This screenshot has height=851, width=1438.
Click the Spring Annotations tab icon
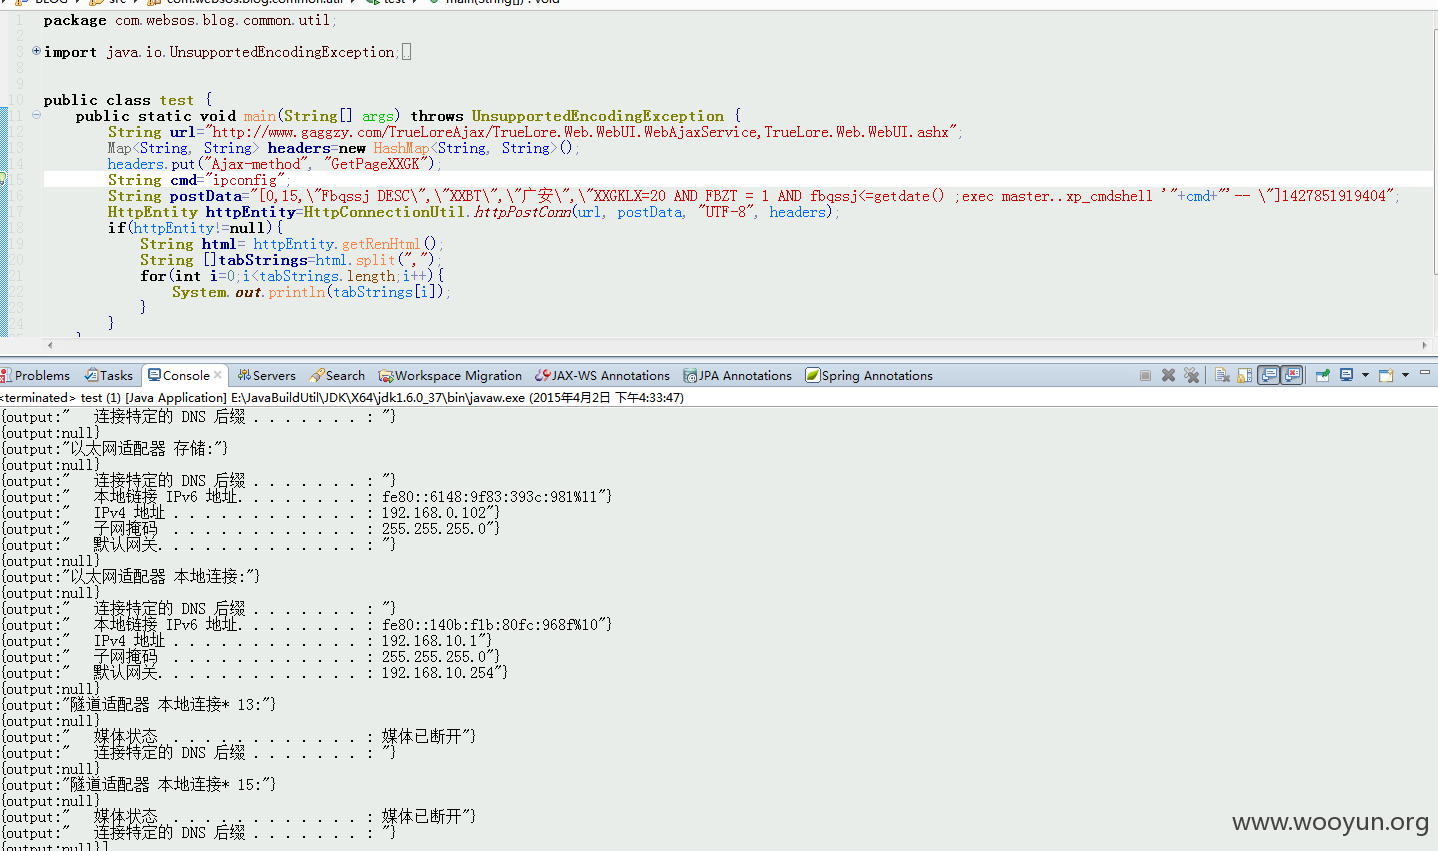813,376
